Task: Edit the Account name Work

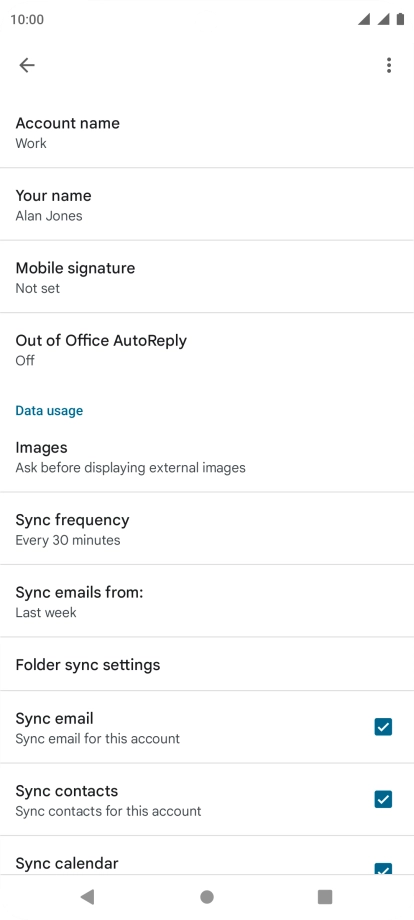Action: click(207, 132)
